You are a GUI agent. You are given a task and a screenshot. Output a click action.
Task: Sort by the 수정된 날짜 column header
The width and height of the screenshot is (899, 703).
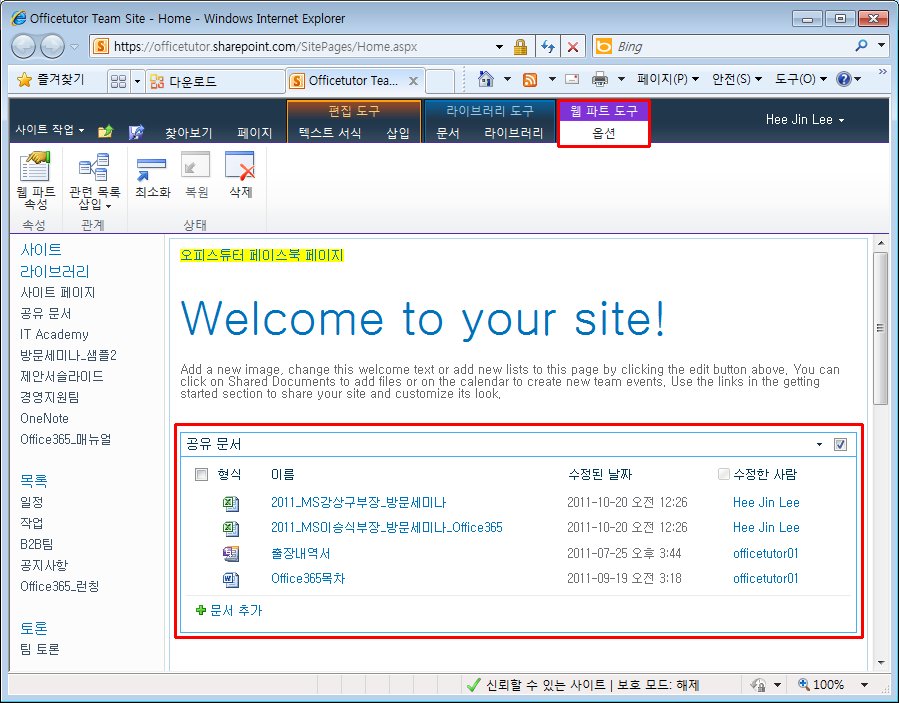[600, 474]
